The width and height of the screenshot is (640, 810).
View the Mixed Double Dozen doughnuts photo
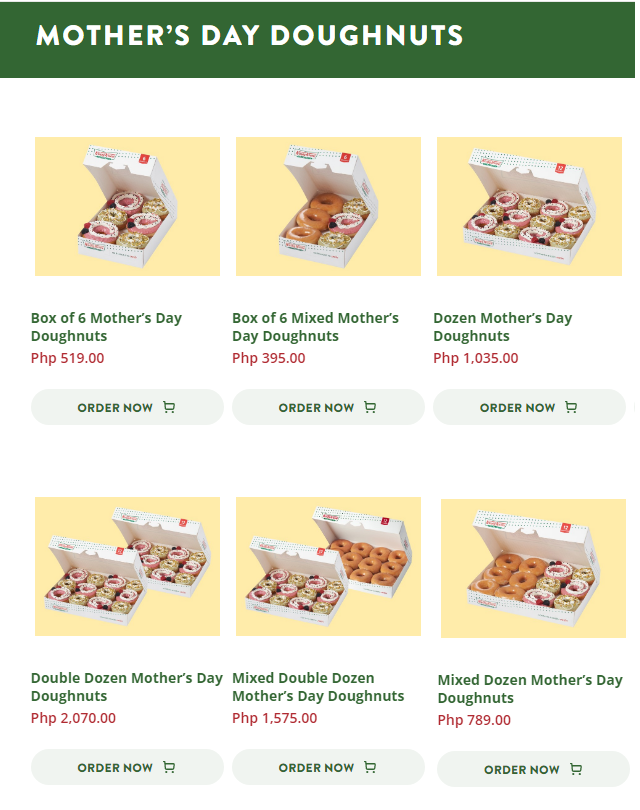(328, 566)
